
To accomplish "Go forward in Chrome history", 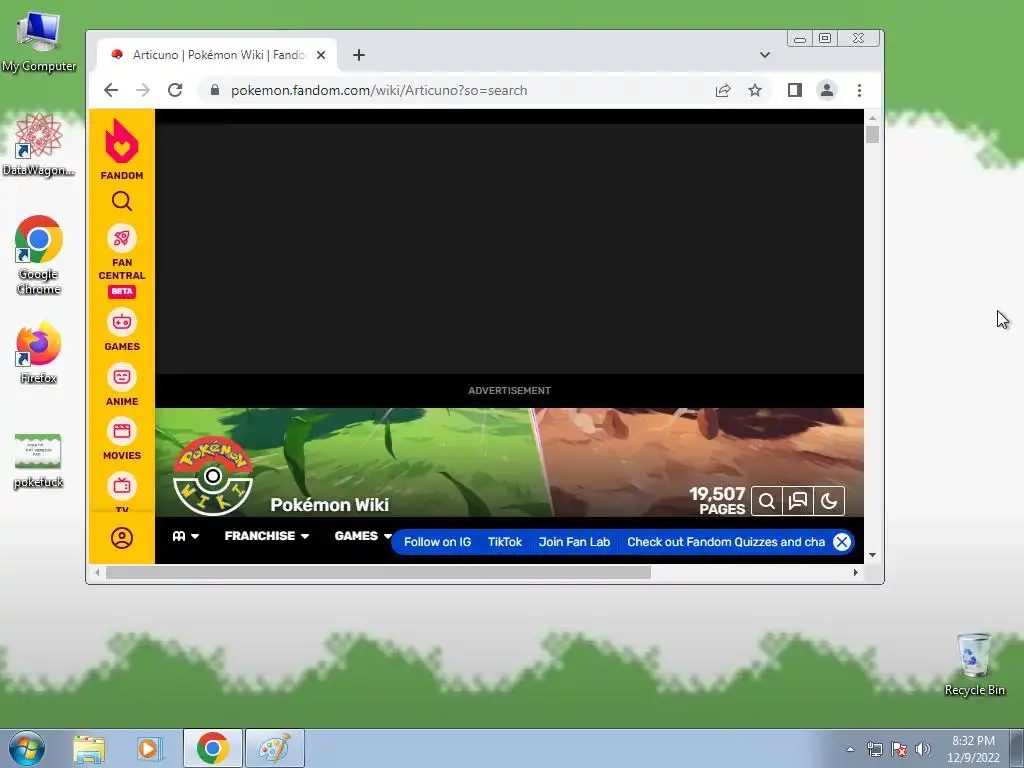I will [142, 90].
